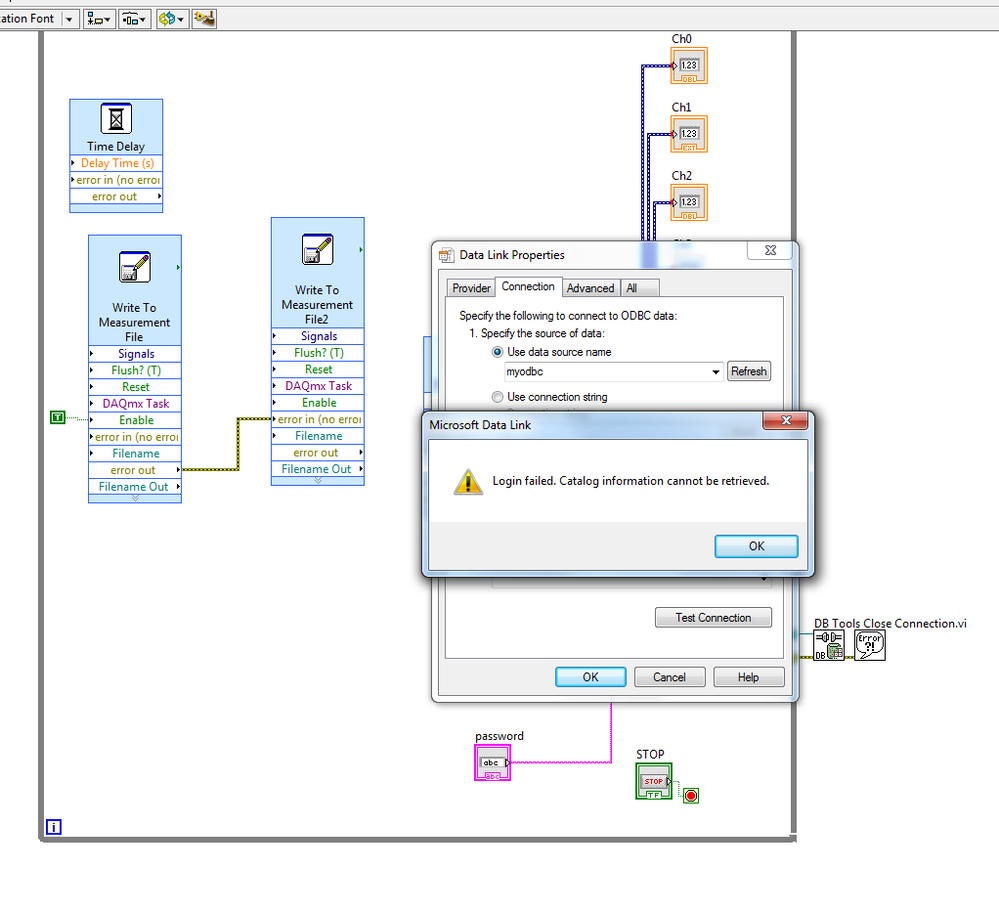Select the Ch2 numeric indicator terminal
999x912 pixels.
(x=689, y=203)
